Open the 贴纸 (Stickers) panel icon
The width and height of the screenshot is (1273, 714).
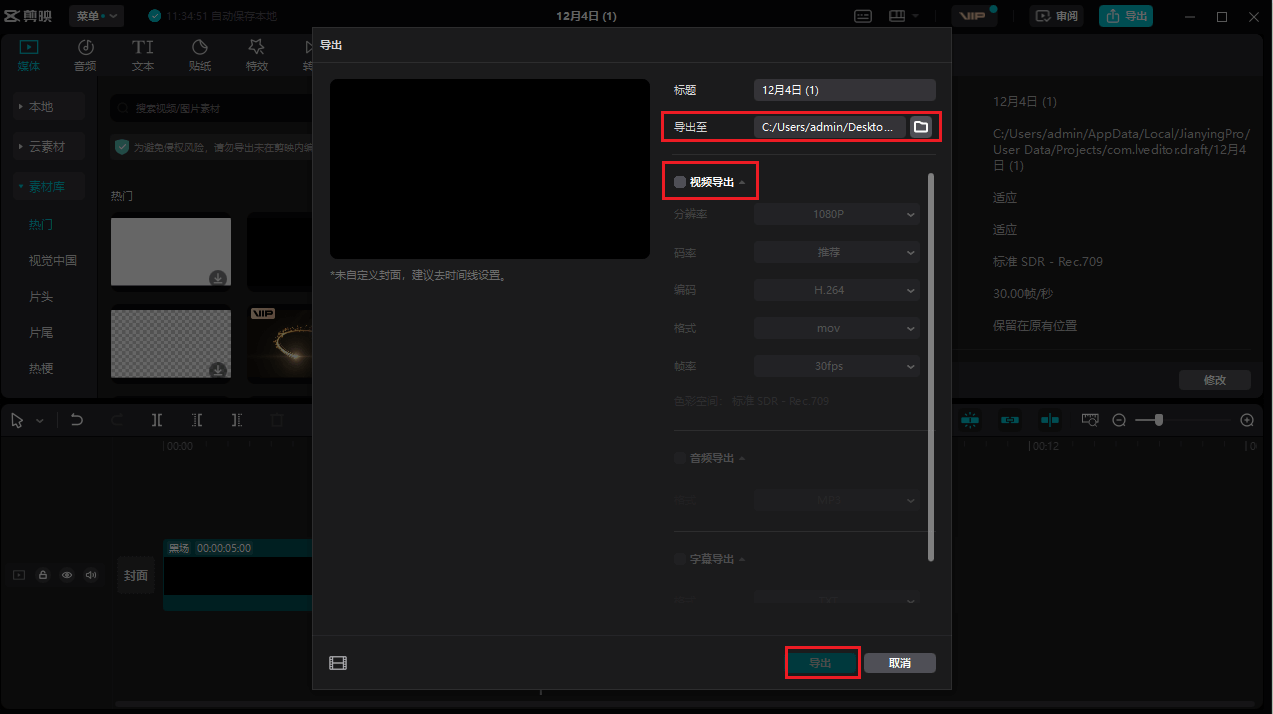[x=199, y=55]
